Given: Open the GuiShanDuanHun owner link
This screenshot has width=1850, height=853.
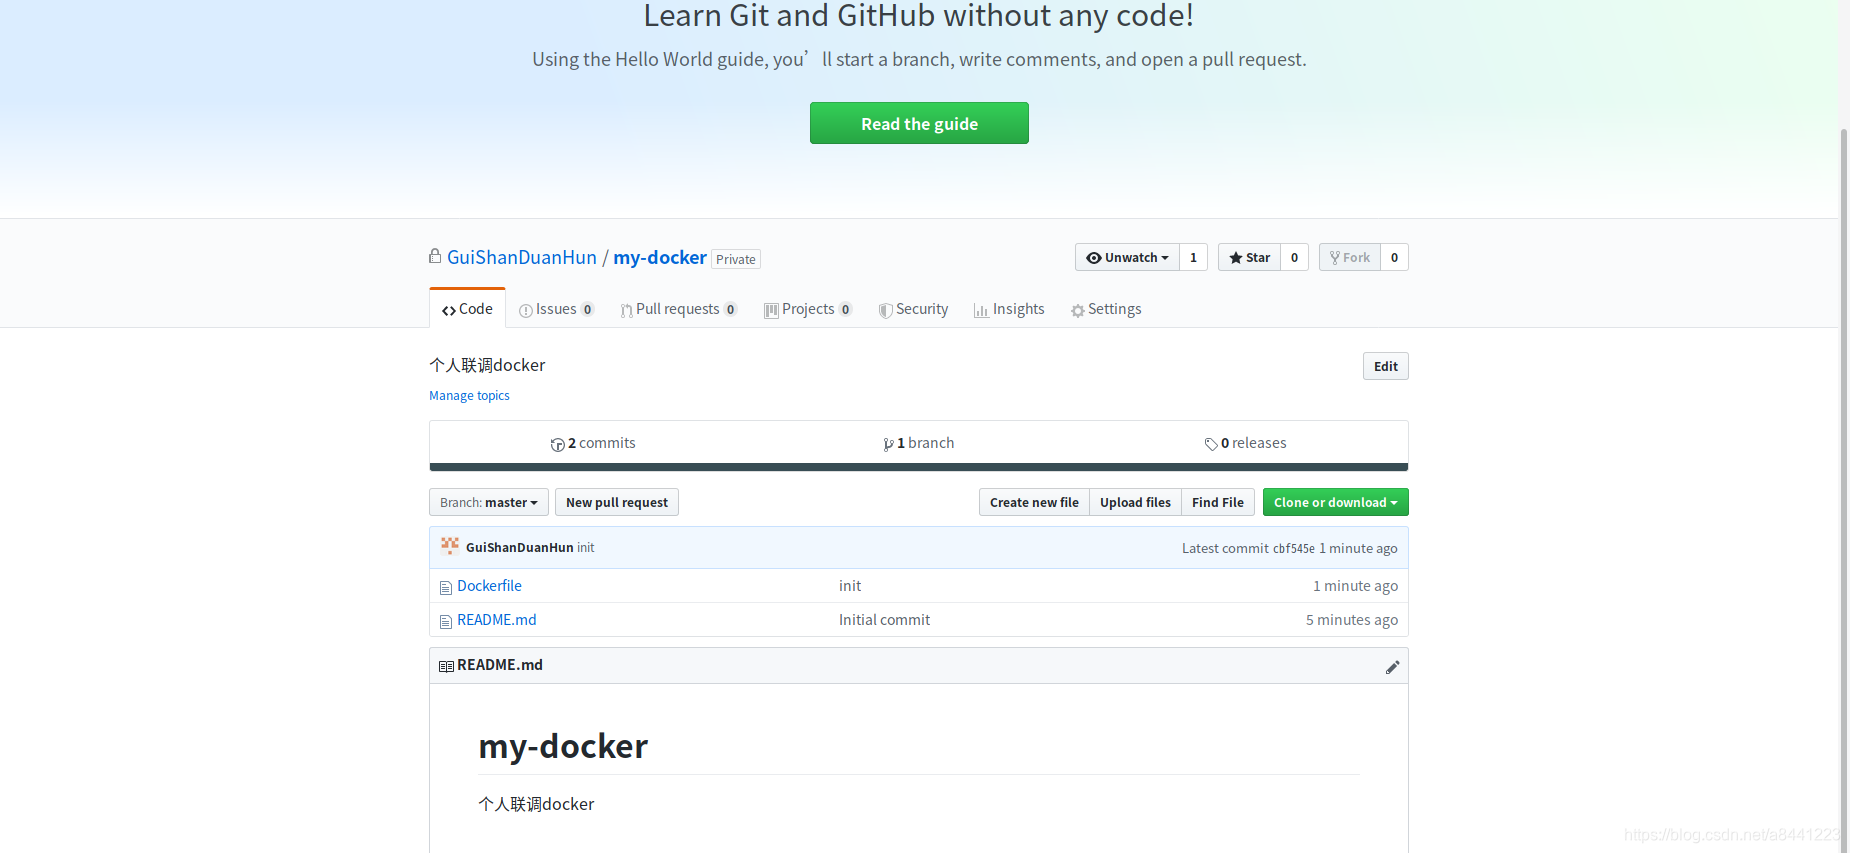Looking at the screenshot, I should 522,257.
